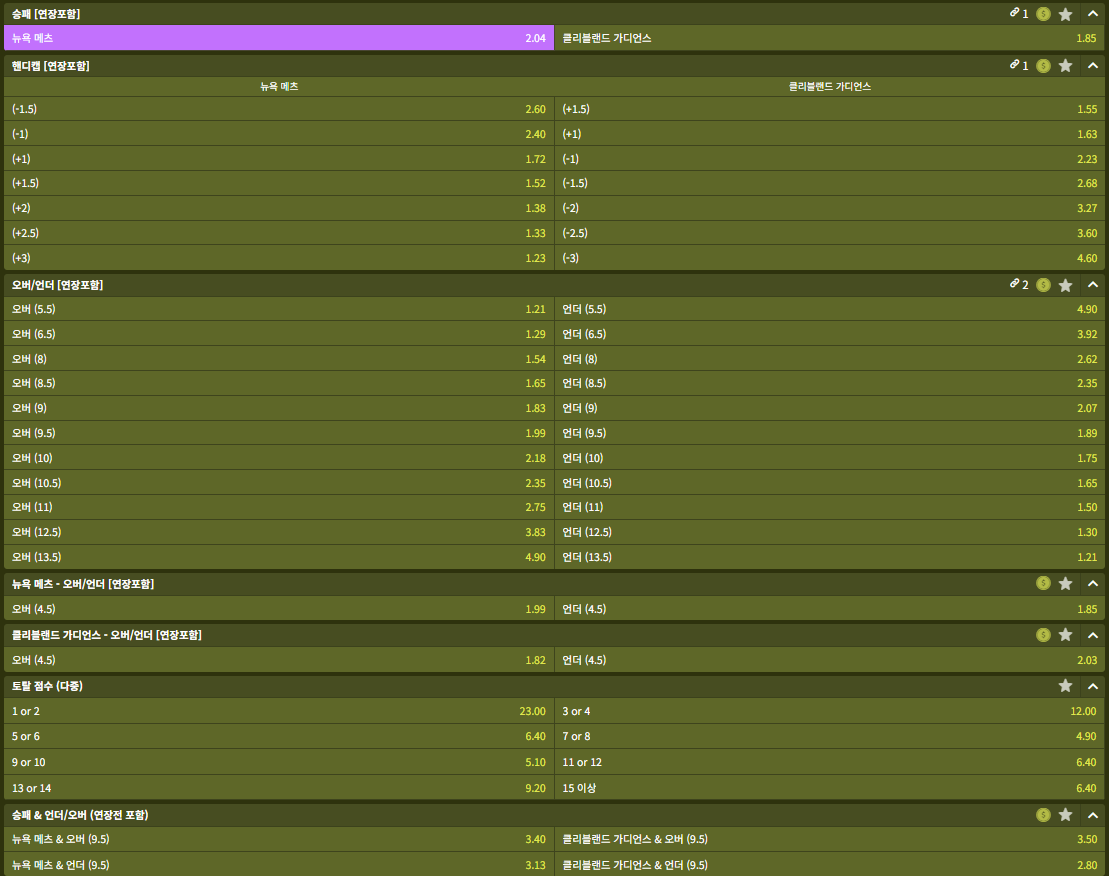Choose 오버 (13.5) at odds 4.90
This screenshot has height=876, width=1110.
(x=279, y=557)
